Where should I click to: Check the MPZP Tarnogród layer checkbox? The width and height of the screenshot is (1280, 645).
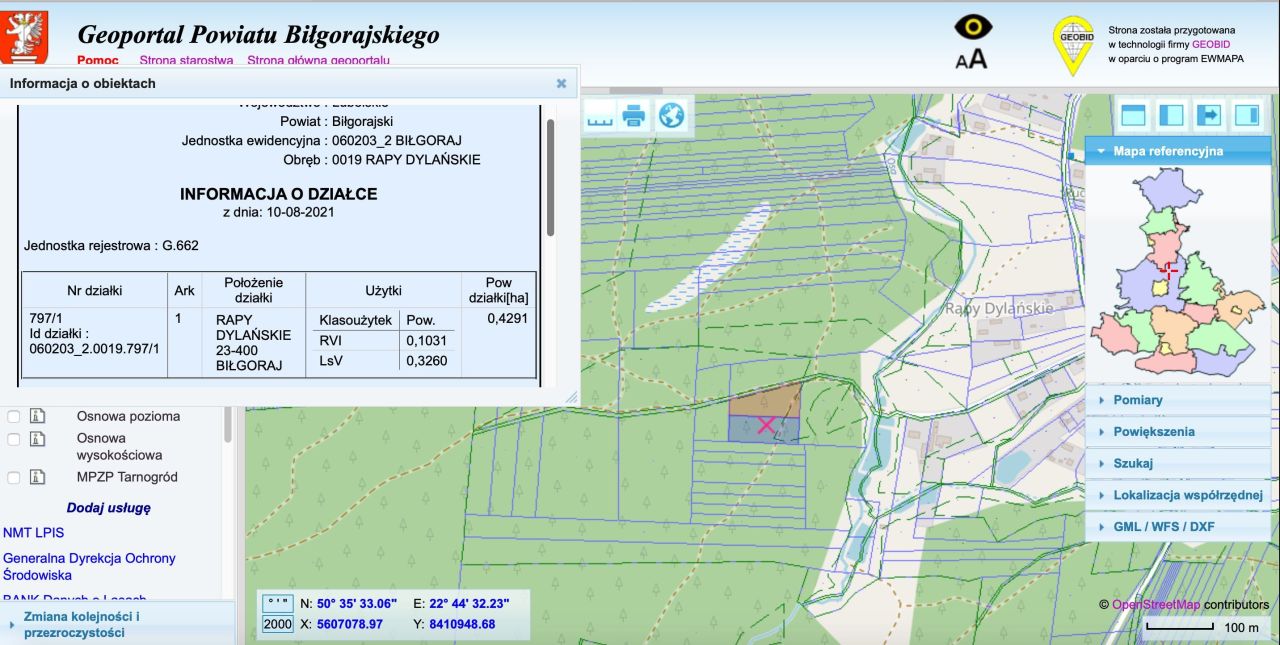[x=14, y=477]
